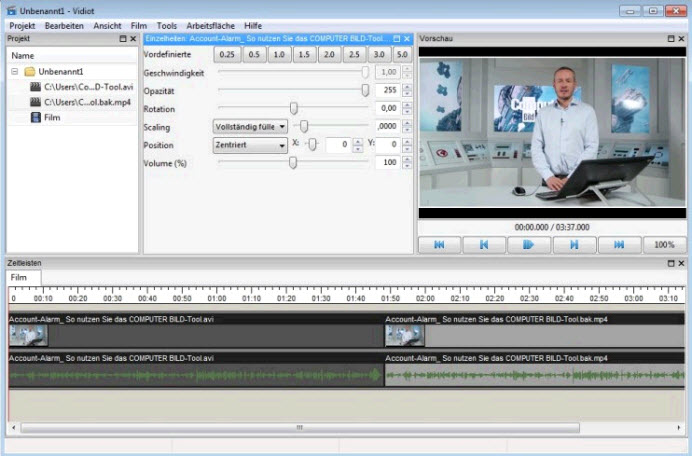
Task: Click the Position X spinner arrows
Action: [358, 144]
